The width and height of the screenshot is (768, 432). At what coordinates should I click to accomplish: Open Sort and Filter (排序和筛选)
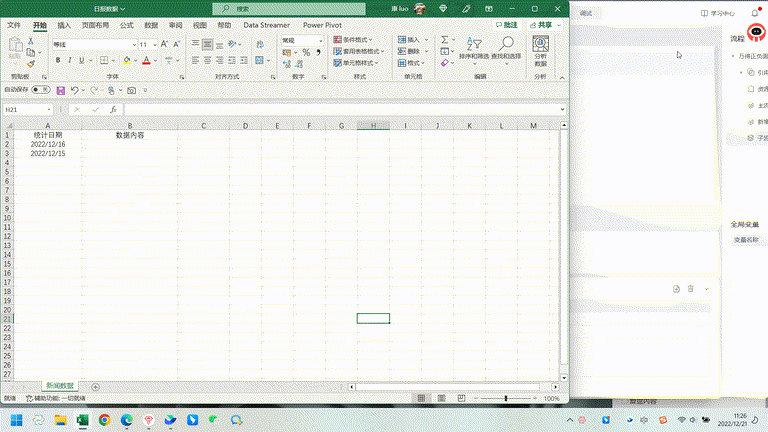[x=473, y=51]
